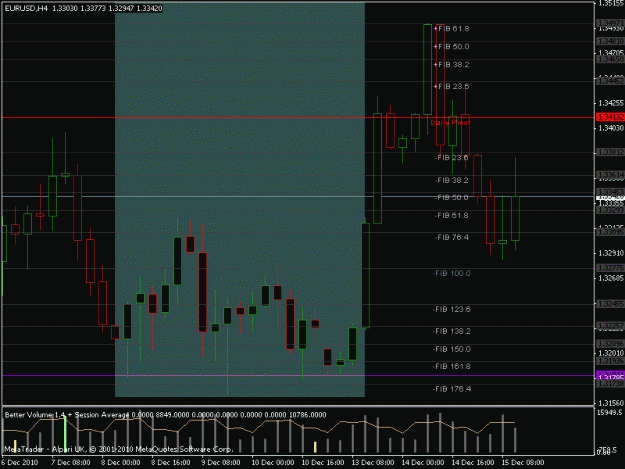Click the purple price tag on price axis
Screen dimensions: 625x469
pyautogui.click(x=610, y=375)
